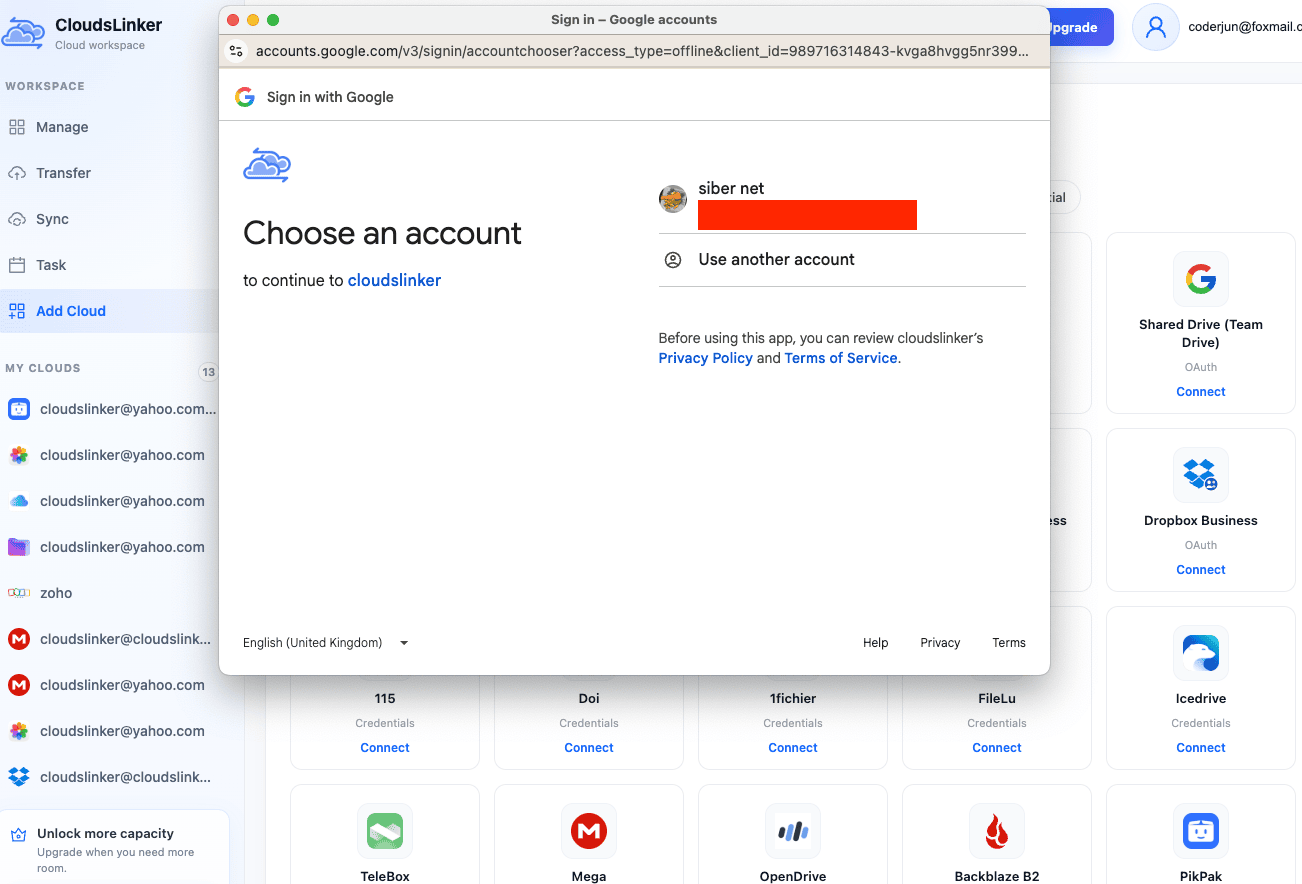Go to the Sync section
The height and width of the screenshot is (884, 1302).
(x=52, y=219)
